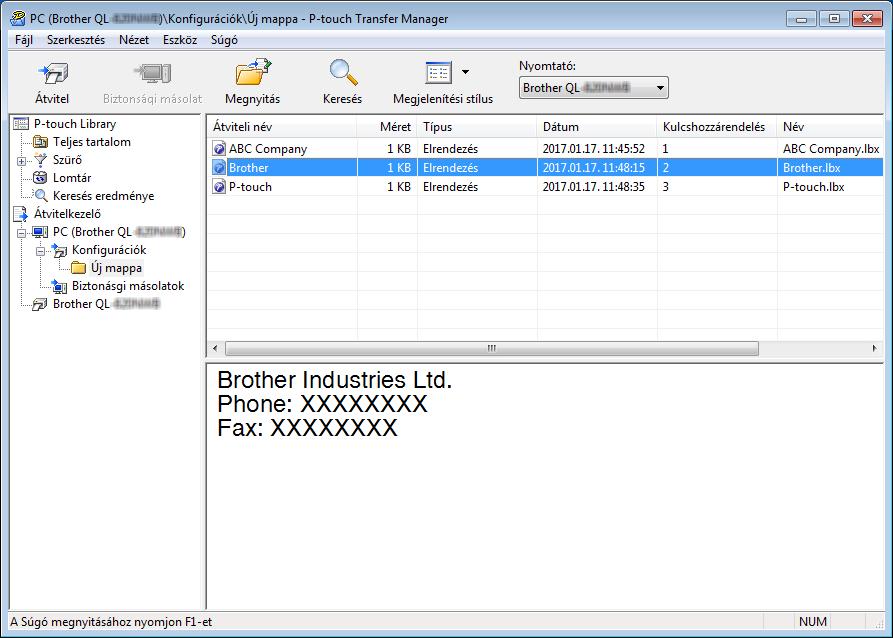
Task: Click the Megjelenítési stílus view icon
Action: coord(439,72)
